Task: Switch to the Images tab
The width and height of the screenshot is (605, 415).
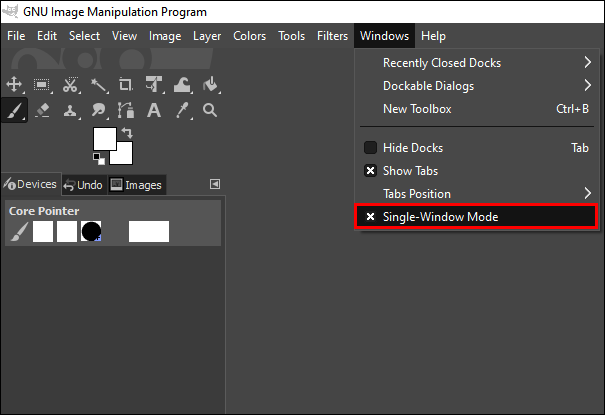Action: tap(137, 185)
